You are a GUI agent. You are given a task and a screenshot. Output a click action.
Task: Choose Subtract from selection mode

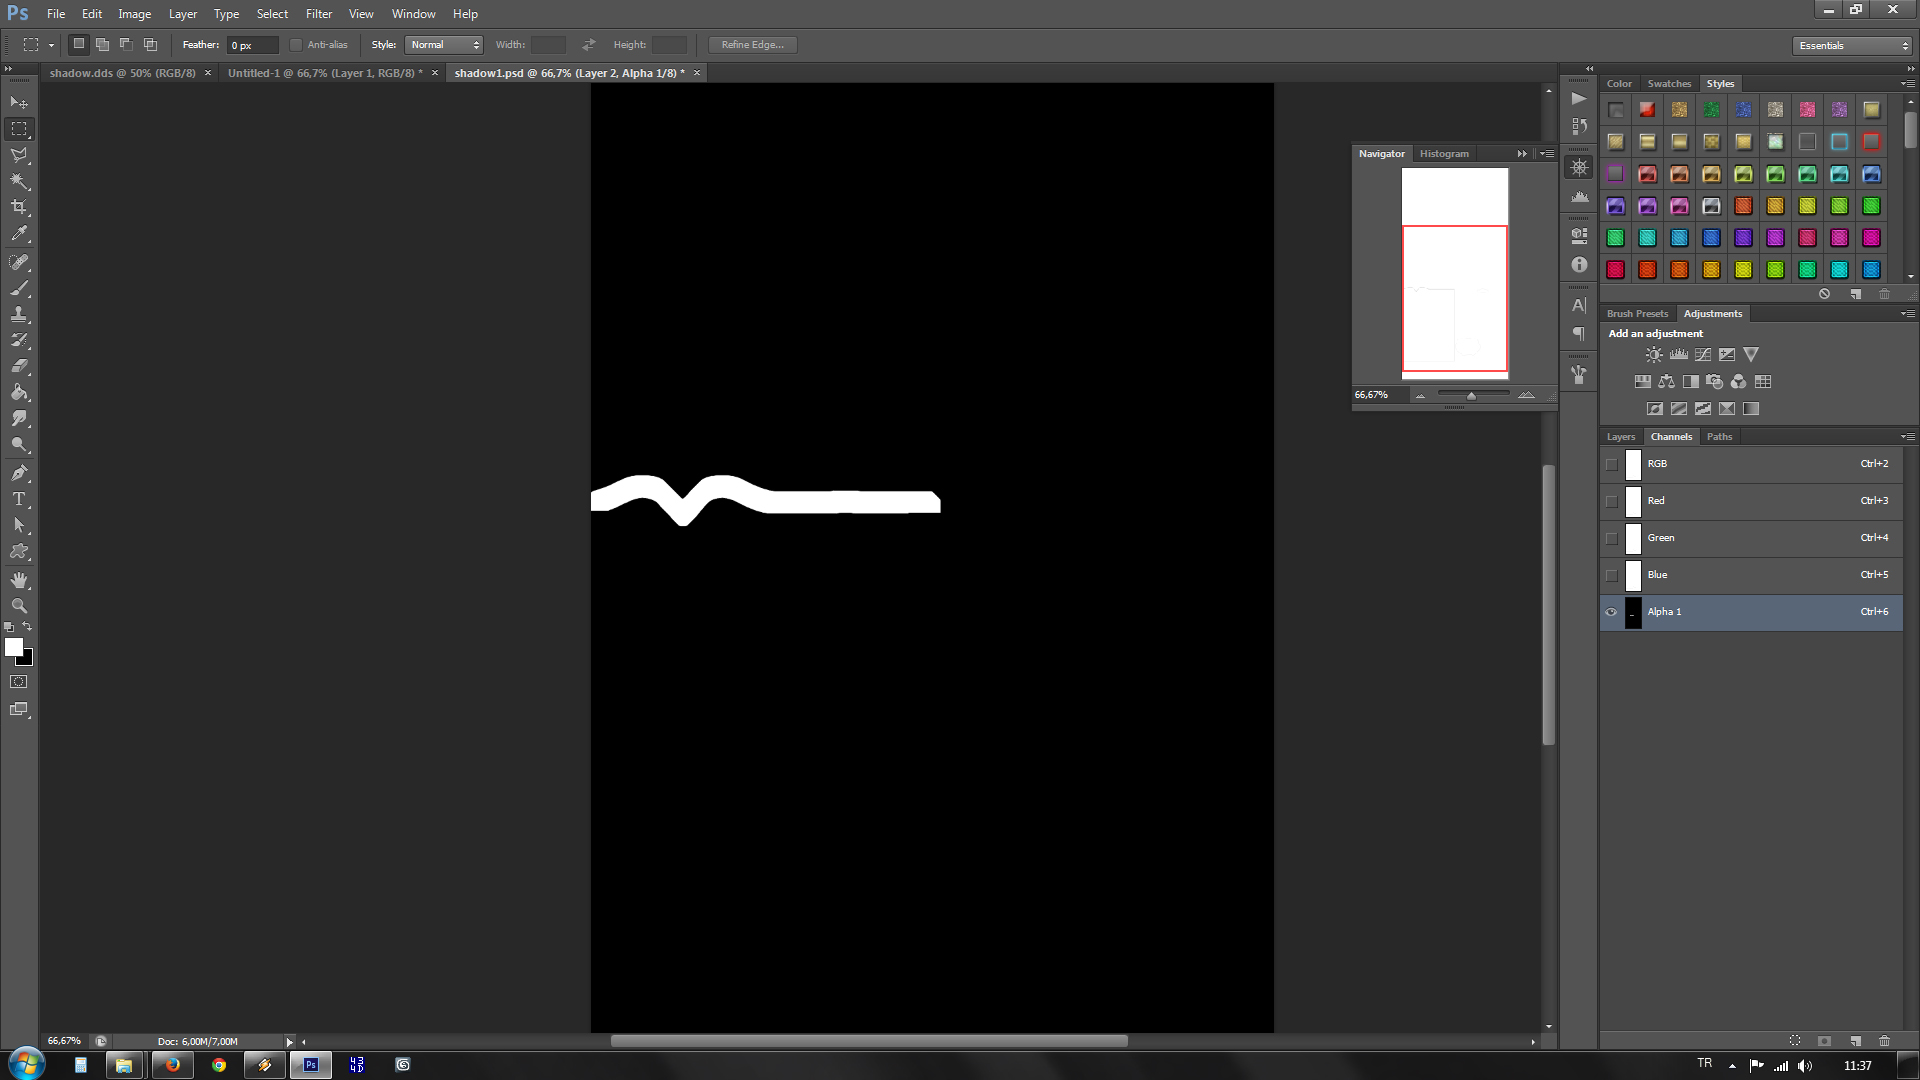[126, 44]
